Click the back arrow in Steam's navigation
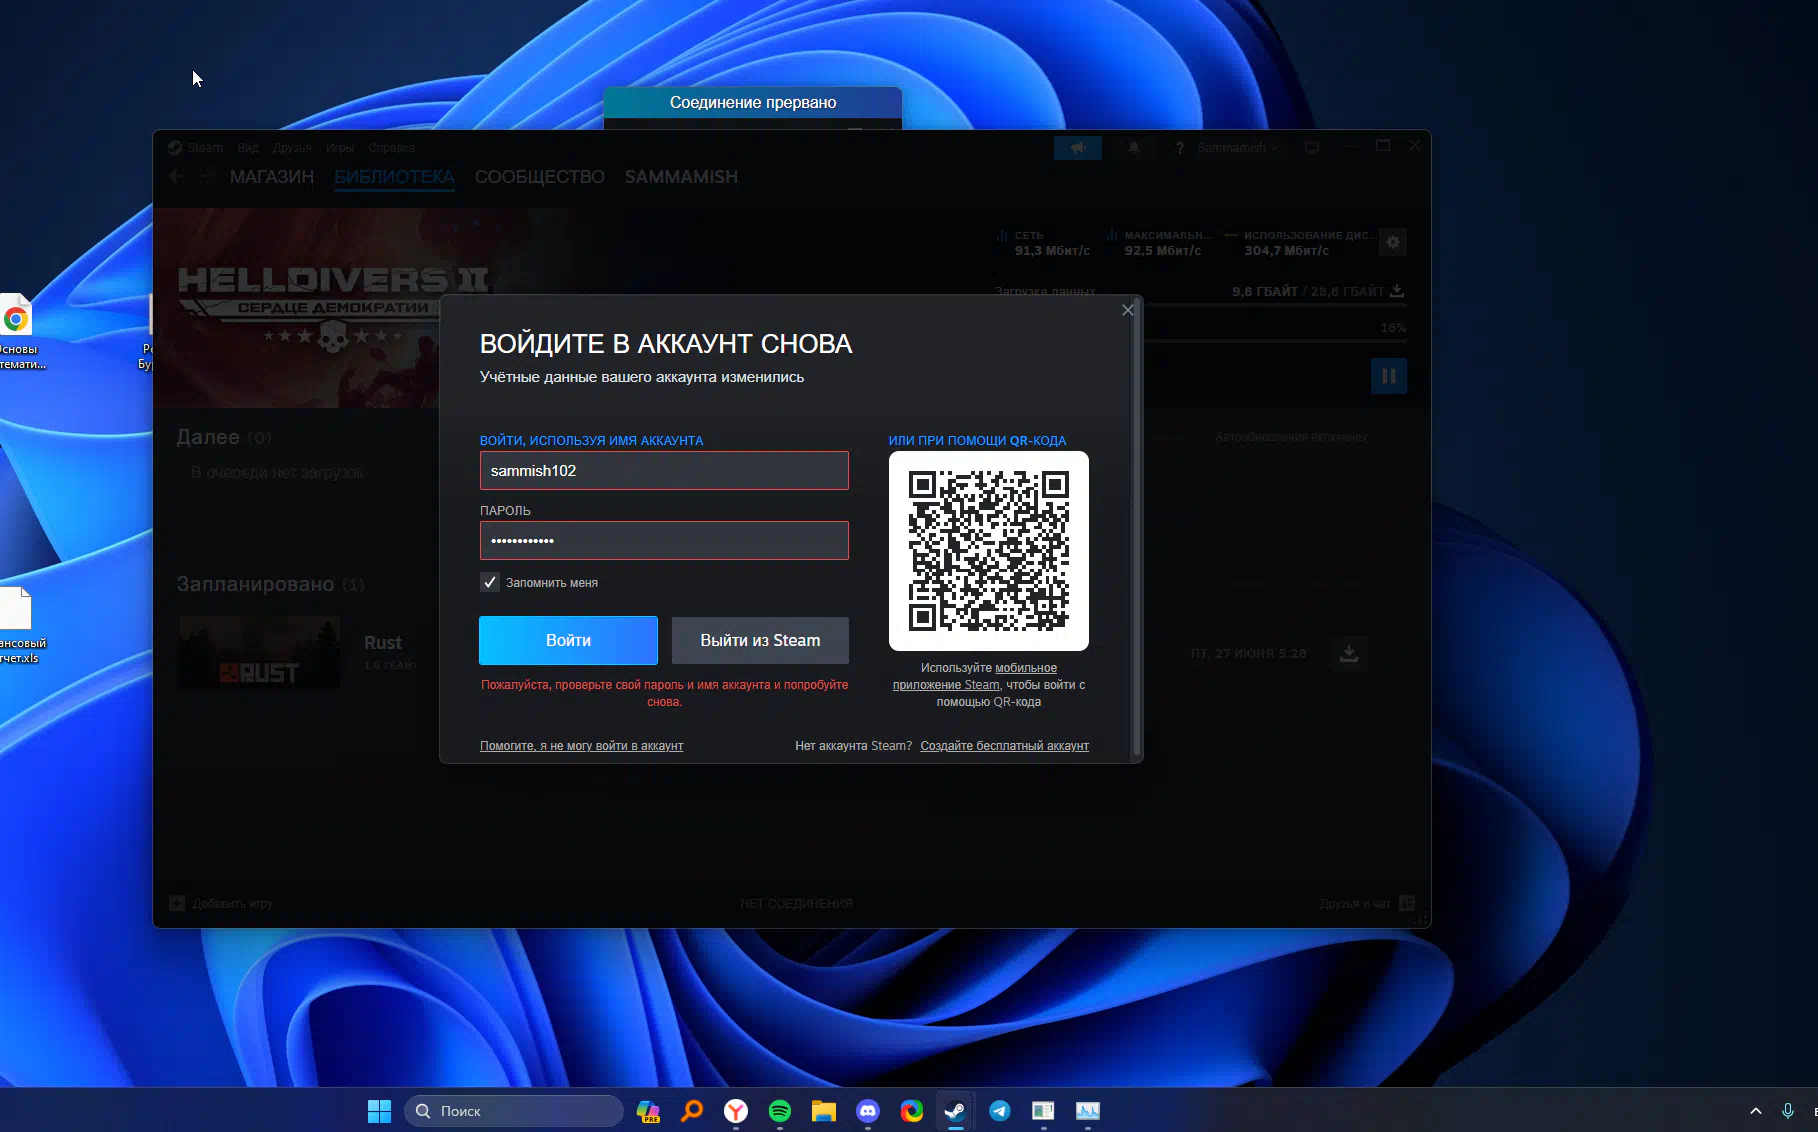The width and height of the screenshot is (1818, 1132). (x=177, y=176)
